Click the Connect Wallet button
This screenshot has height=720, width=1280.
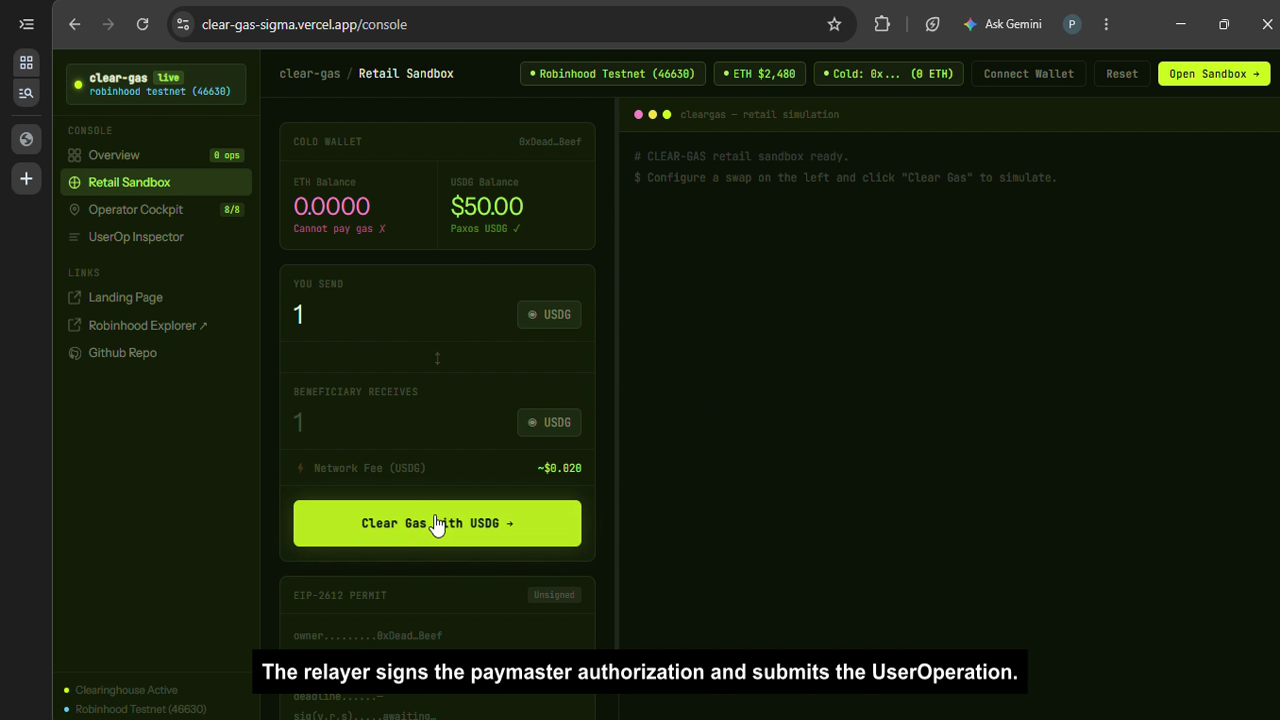coord(1028,74)
